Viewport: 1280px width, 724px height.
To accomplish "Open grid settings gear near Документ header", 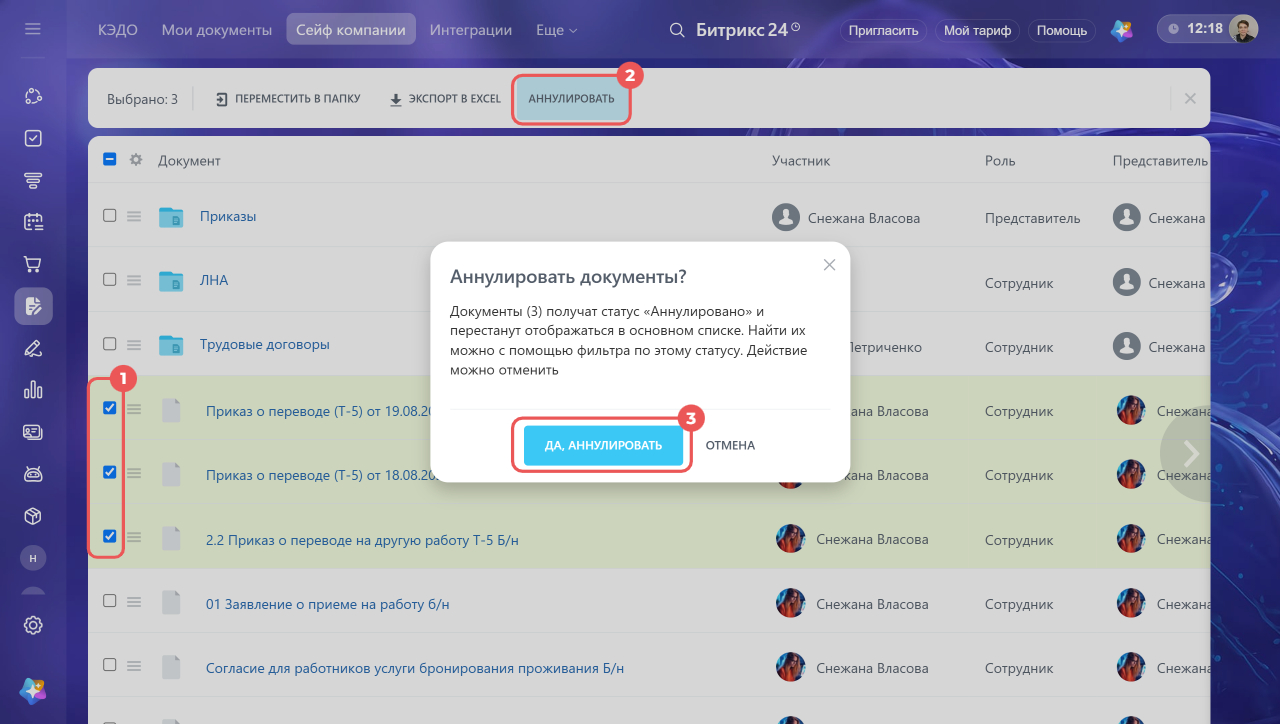I will click(x=136, y=160).
